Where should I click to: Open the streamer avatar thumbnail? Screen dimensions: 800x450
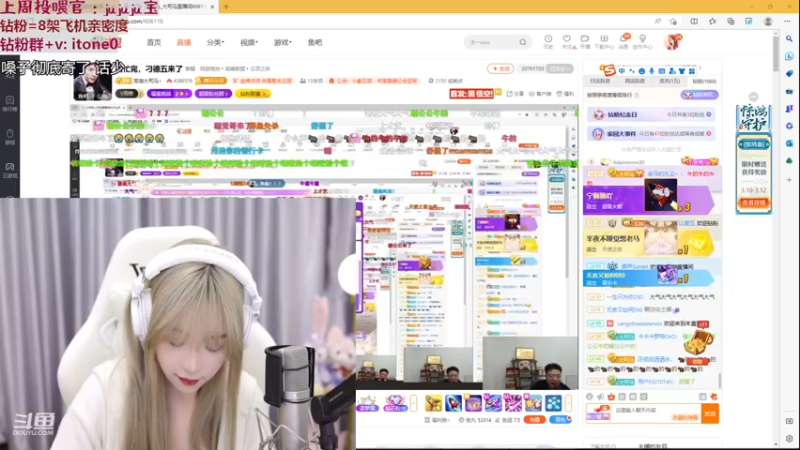[92, 82]
